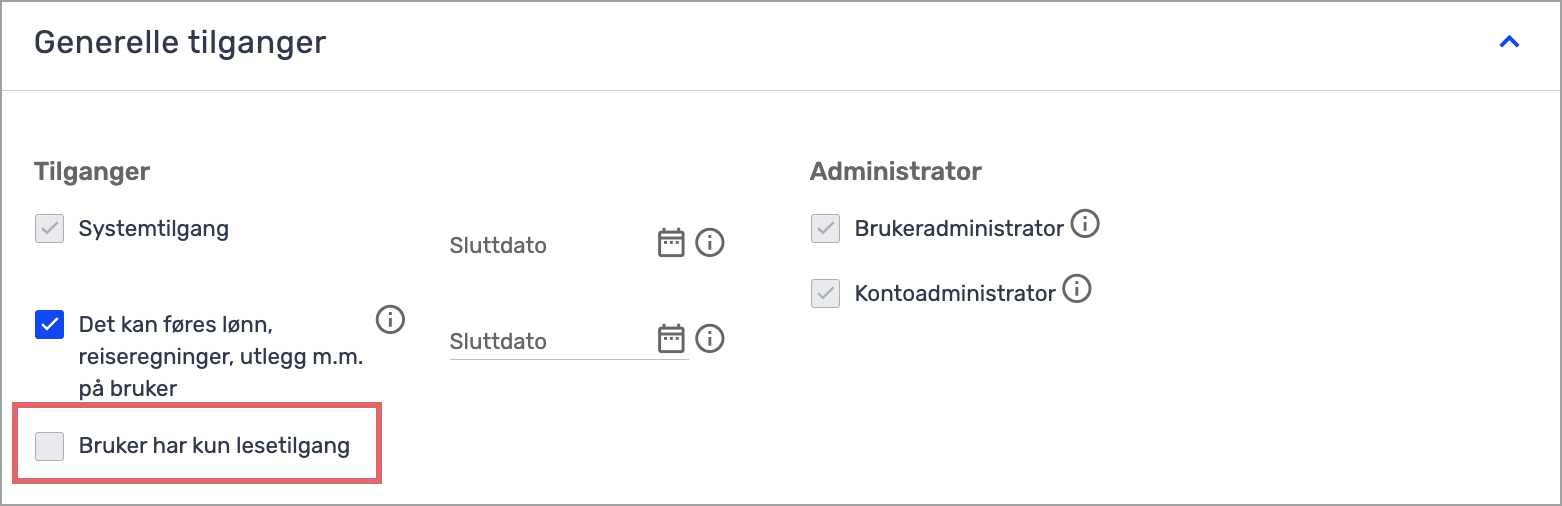Click the Brukeradministrator label text
This screenshot has height=506, width=1562.
click(959, 229)
